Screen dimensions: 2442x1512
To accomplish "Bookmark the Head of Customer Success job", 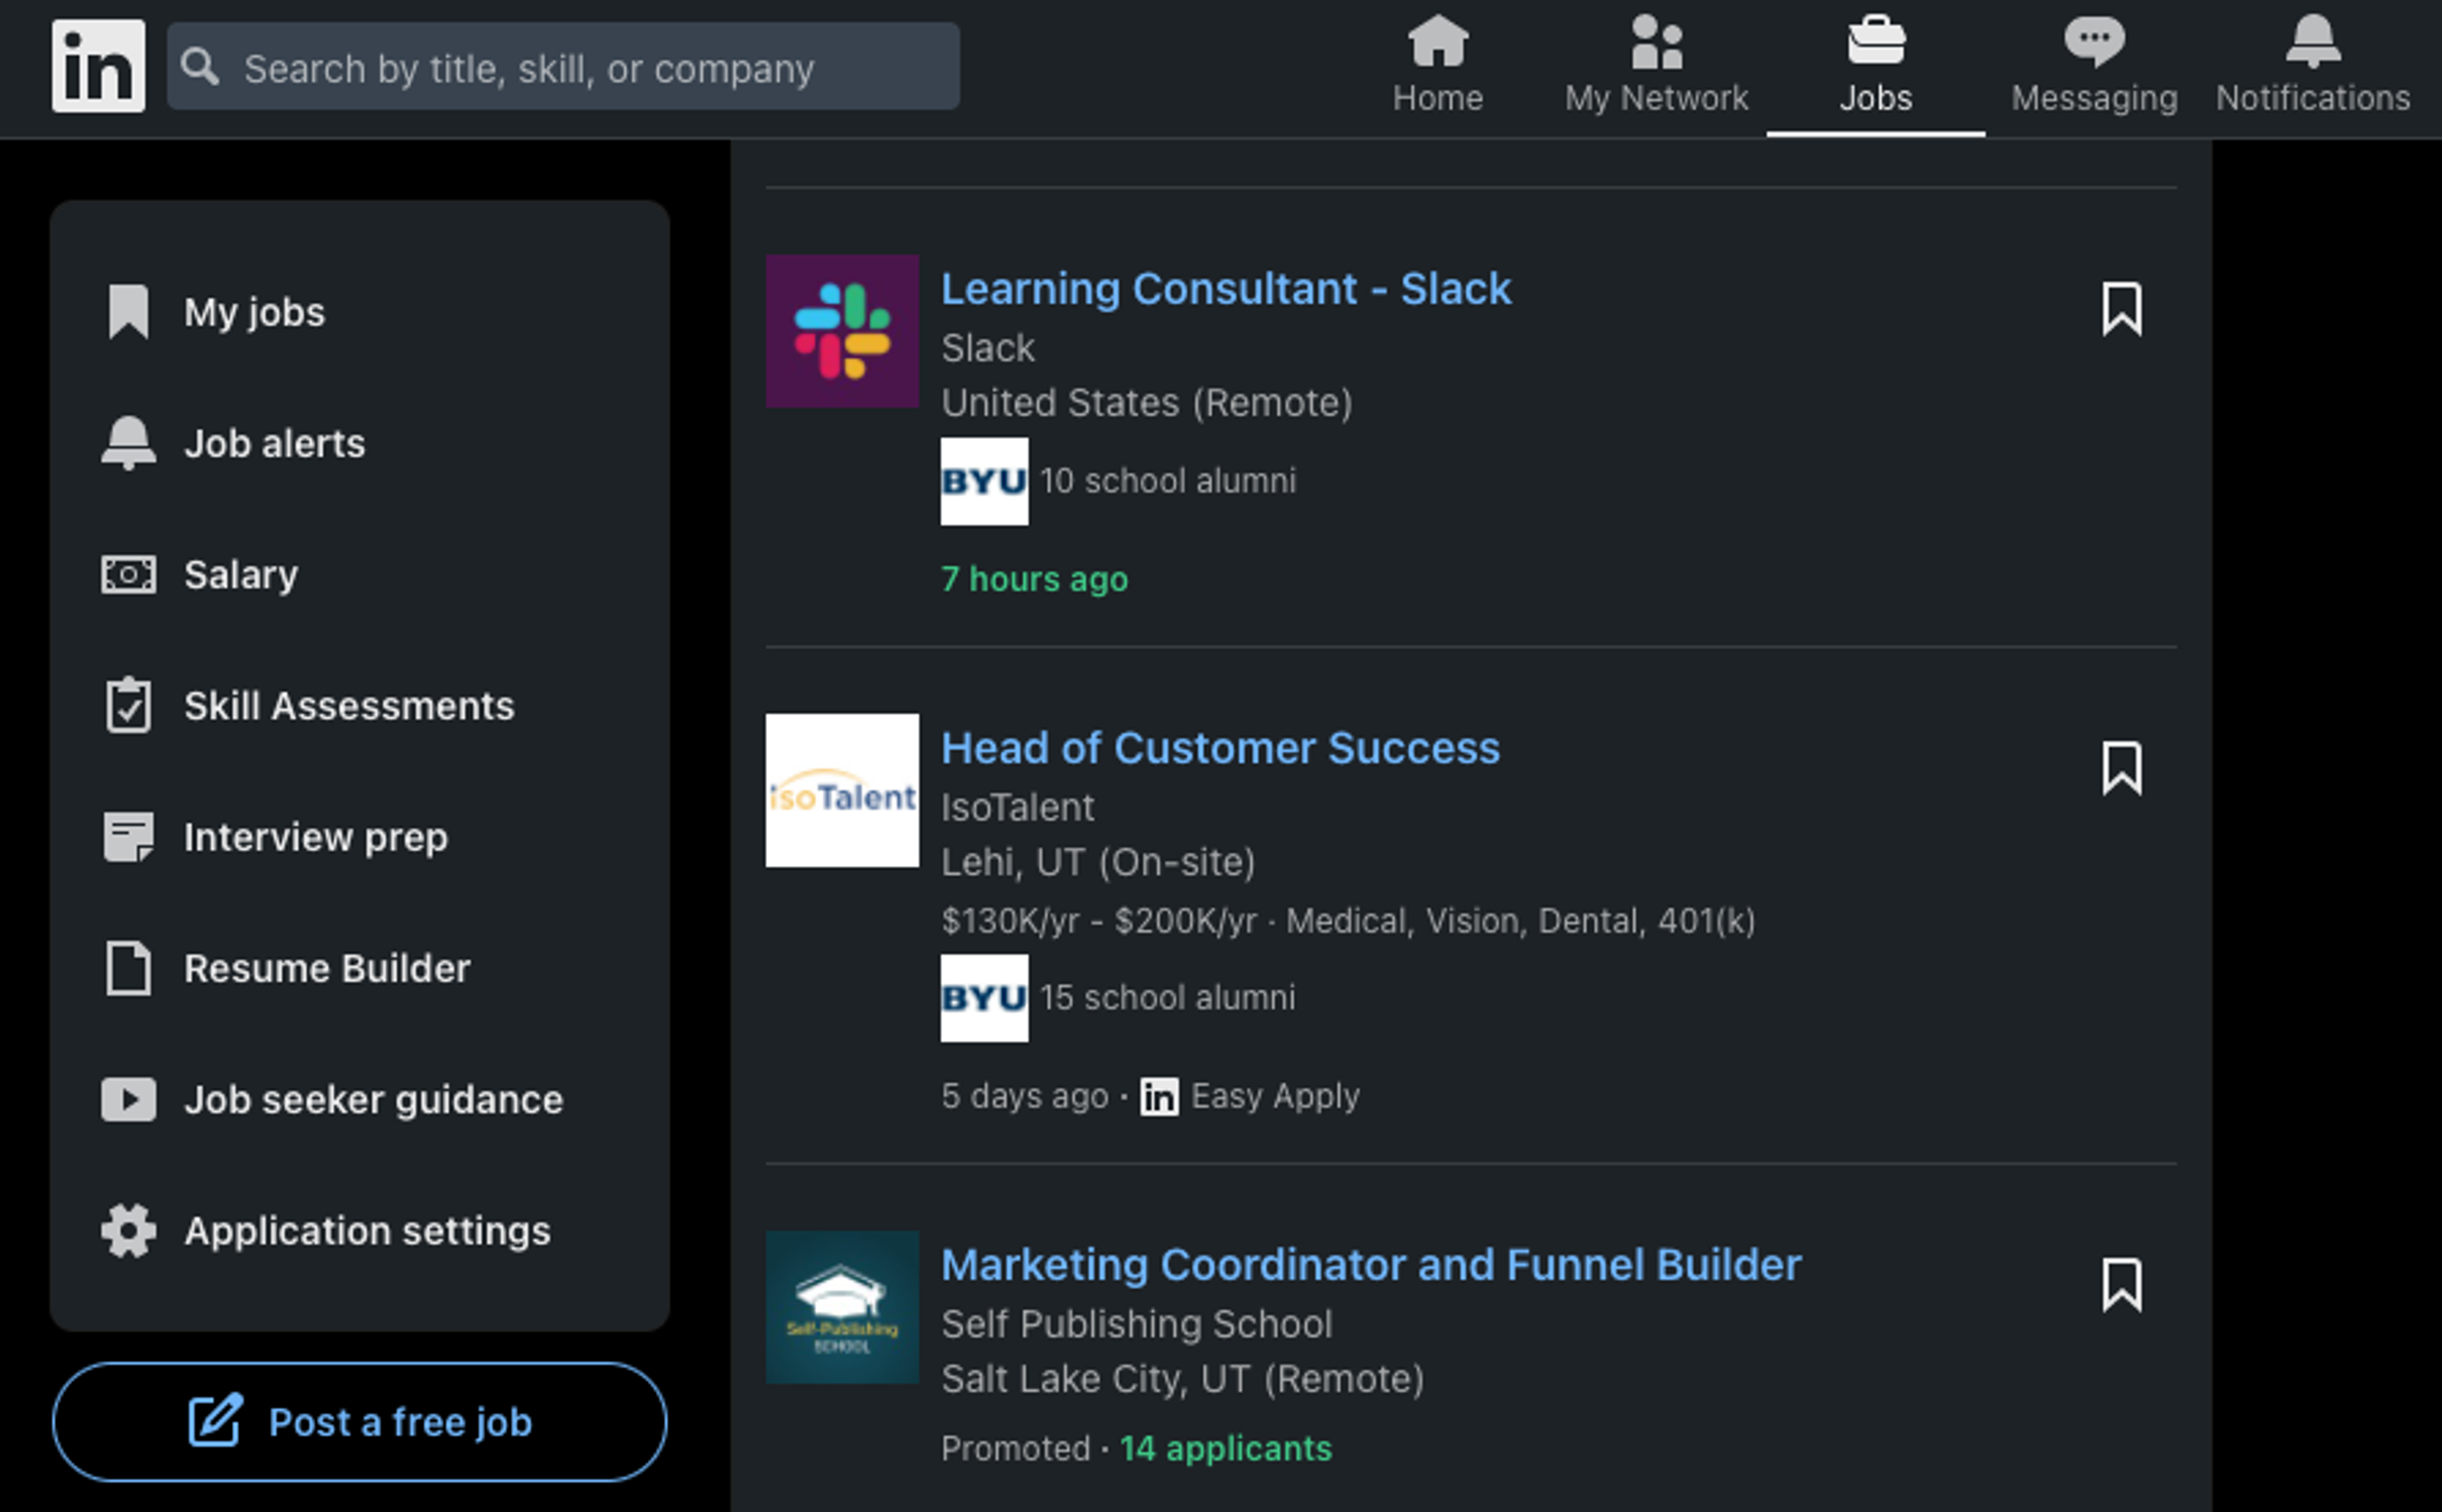I will (x=2121, y=768).
